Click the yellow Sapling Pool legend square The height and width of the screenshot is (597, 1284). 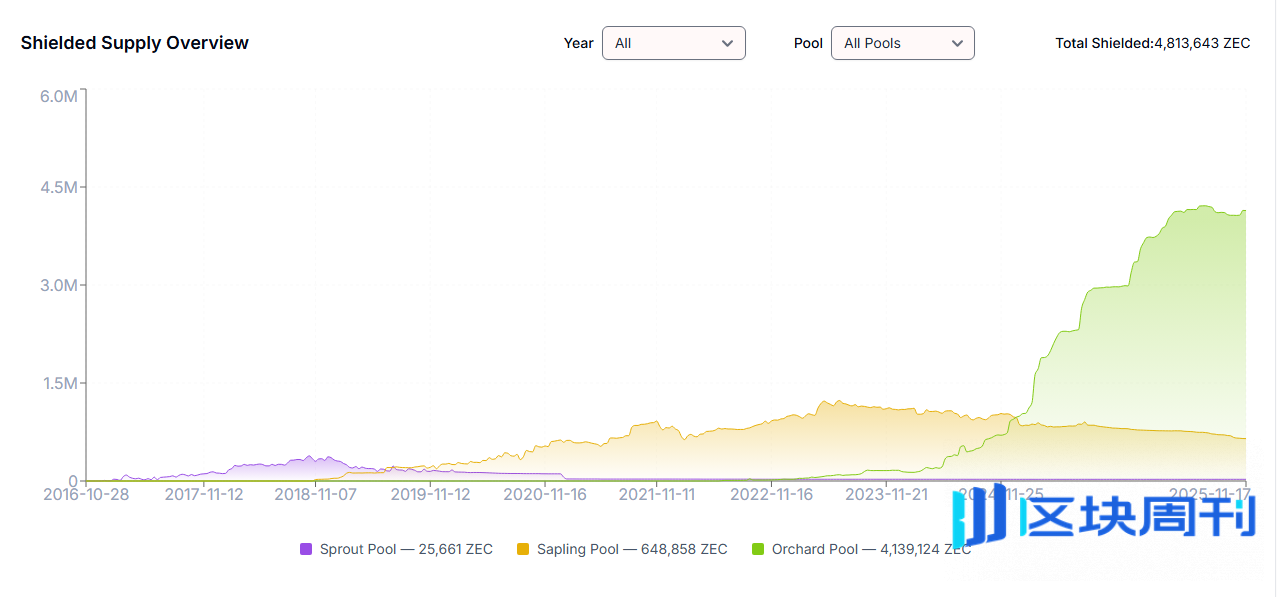[x=523, y=549]
